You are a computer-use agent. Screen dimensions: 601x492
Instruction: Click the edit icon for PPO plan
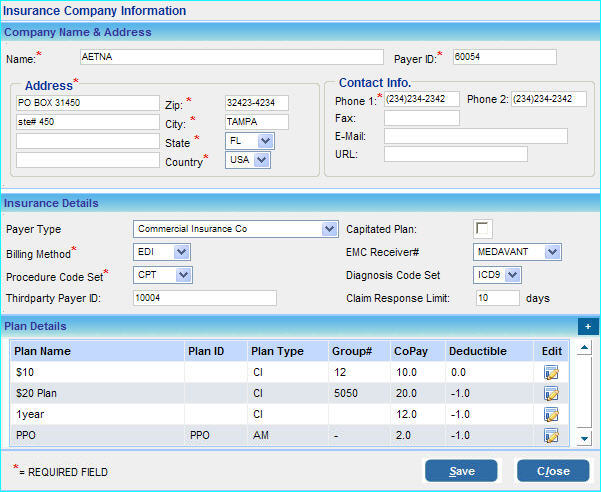[550, 435]
